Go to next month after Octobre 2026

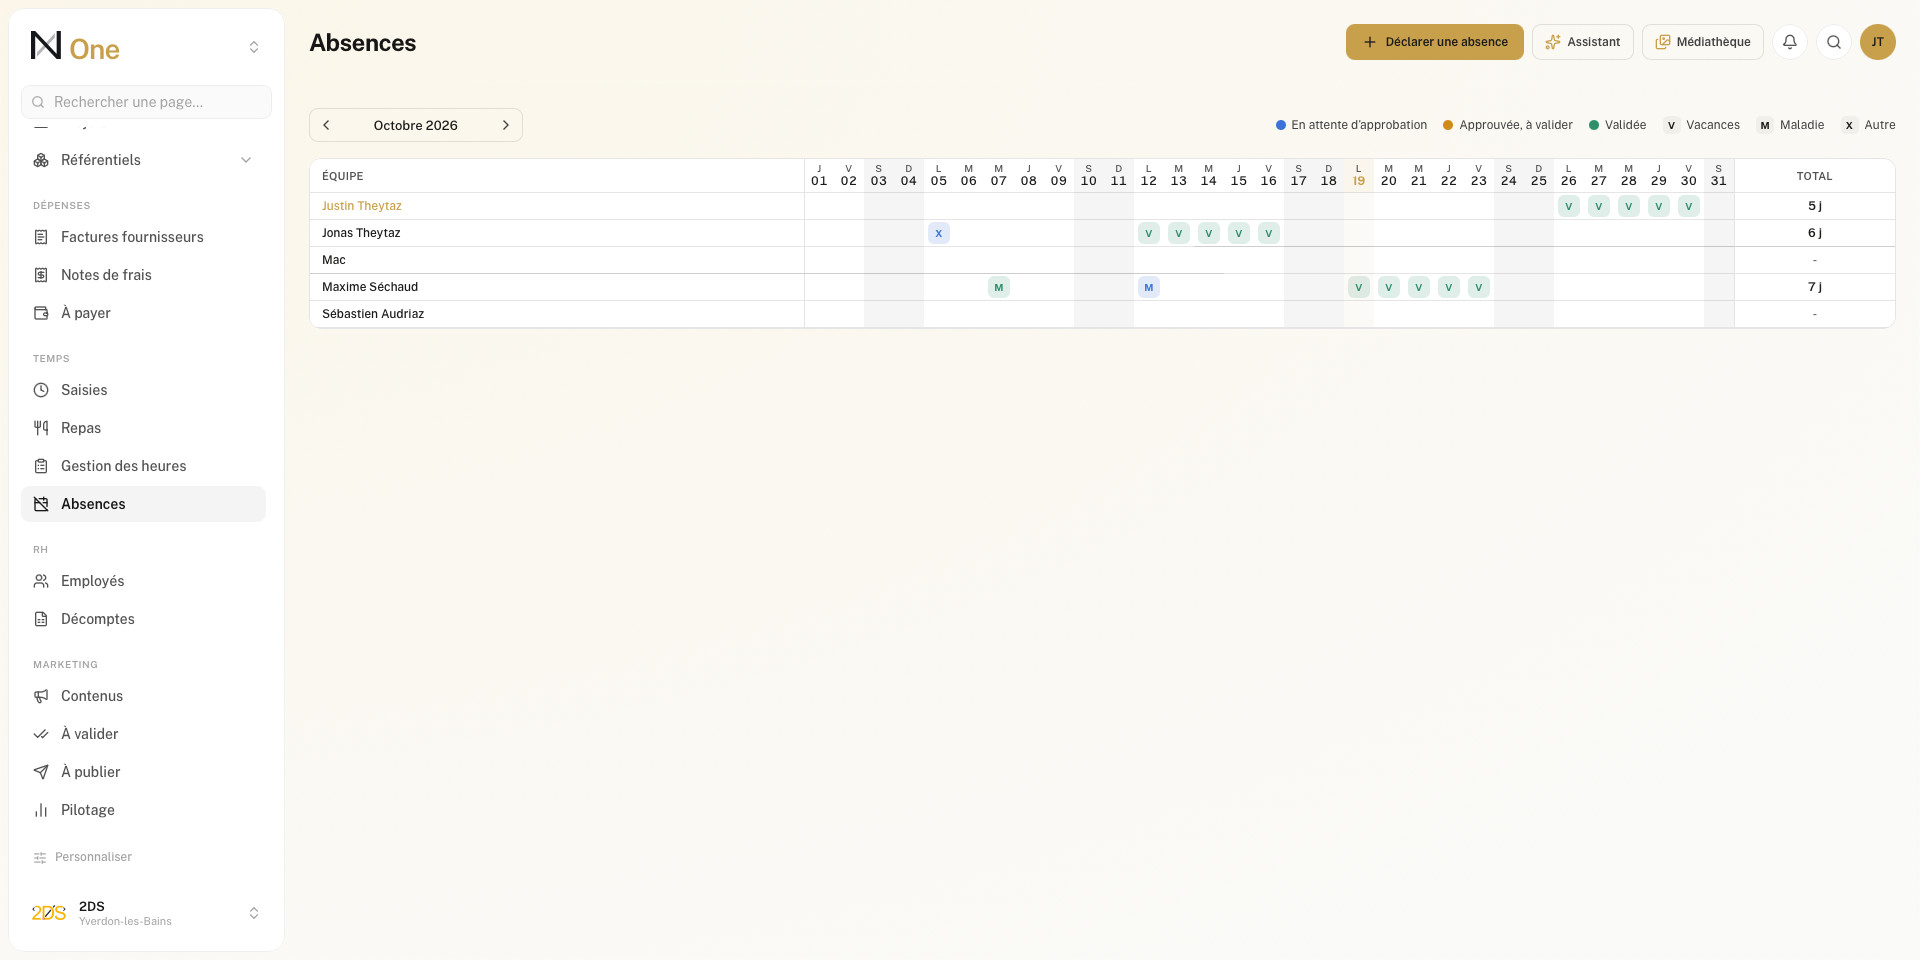point(505,125)
